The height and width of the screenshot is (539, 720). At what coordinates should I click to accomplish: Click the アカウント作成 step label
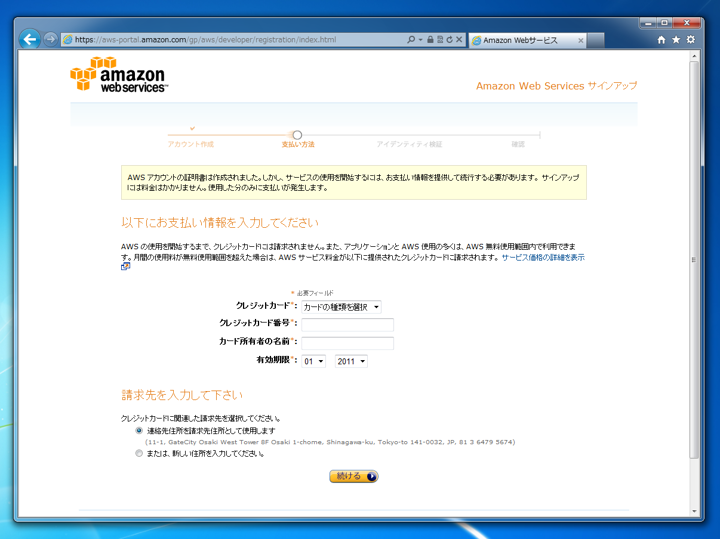click(x=191, y=144)
